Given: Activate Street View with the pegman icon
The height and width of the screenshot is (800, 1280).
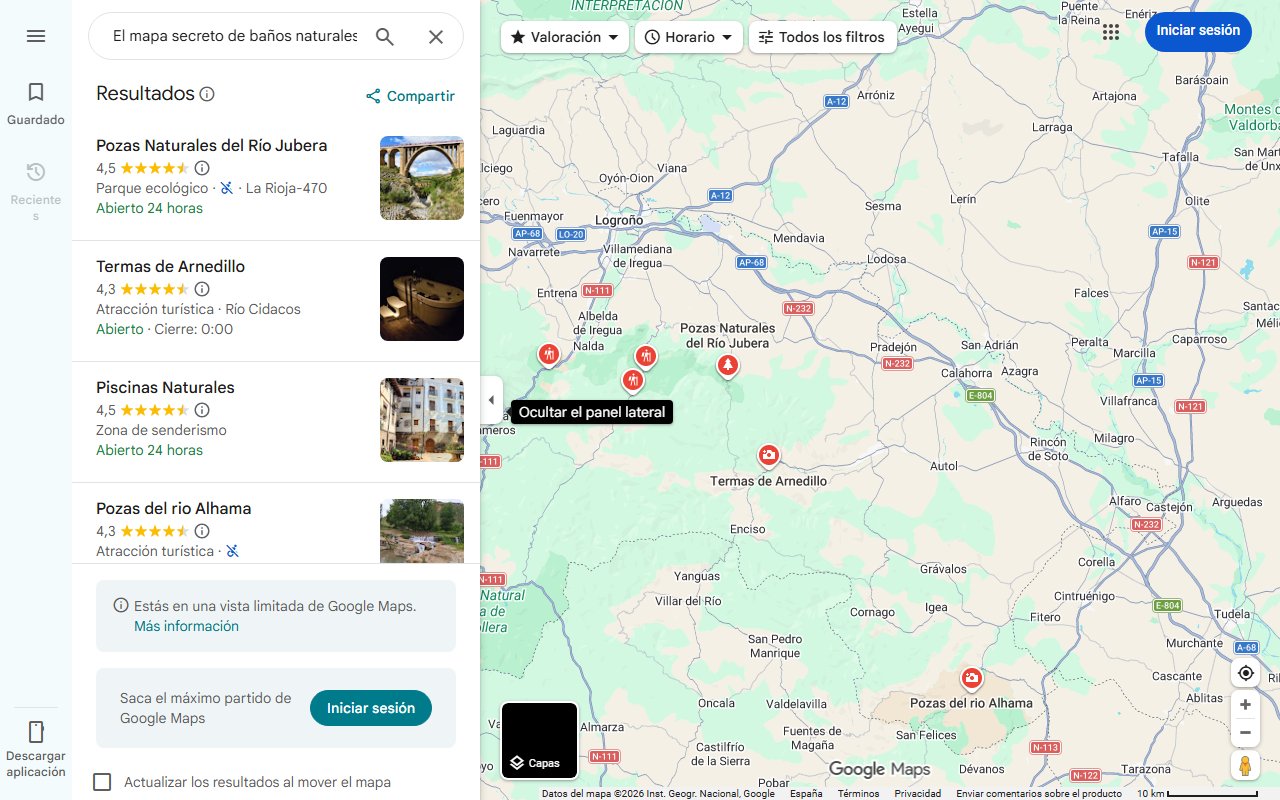Looking at the screenshot, I should point(1245,765).
